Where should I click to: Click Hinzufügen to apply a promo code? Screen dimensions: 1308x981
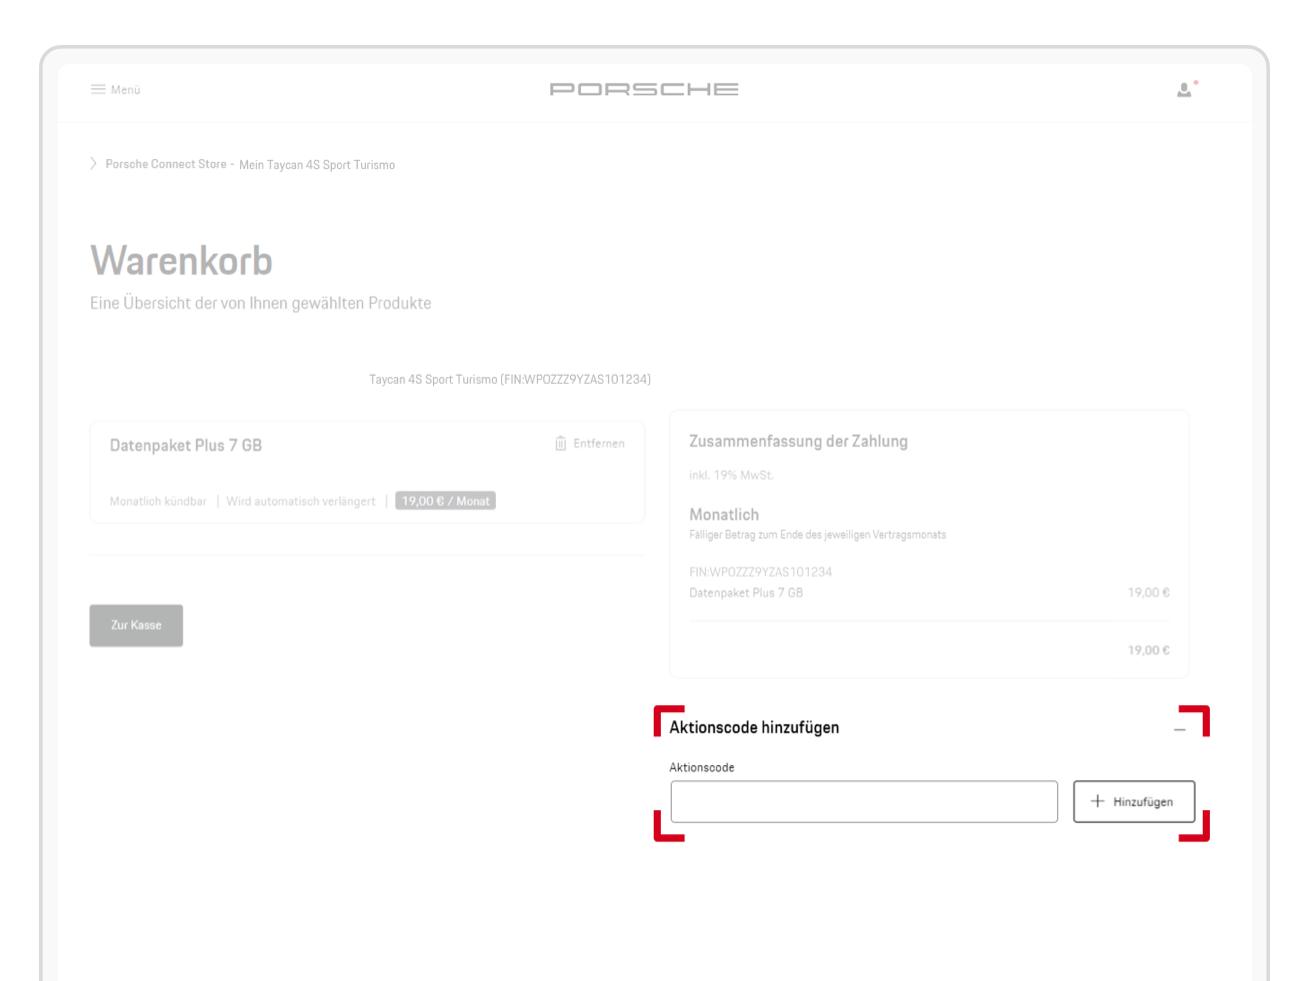1133,801
